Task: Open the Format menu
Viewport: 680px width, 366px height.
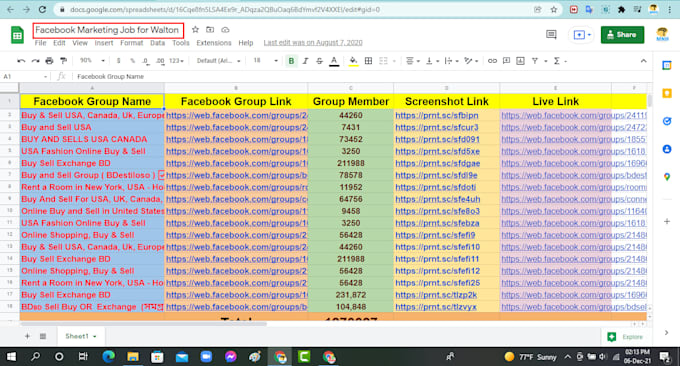Action: pyautogui.click(x=131, y=43)
